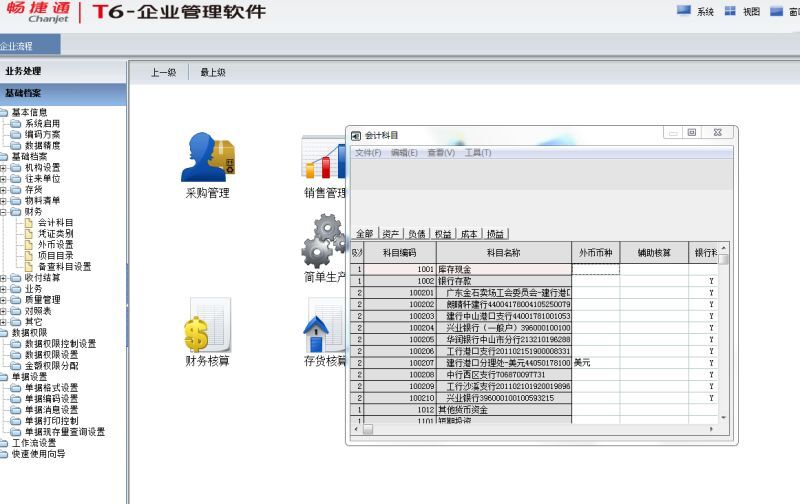Switch to the 损益 tab
Image resolution: width=800 pixels, height=504 pixels.
[495, 234]
